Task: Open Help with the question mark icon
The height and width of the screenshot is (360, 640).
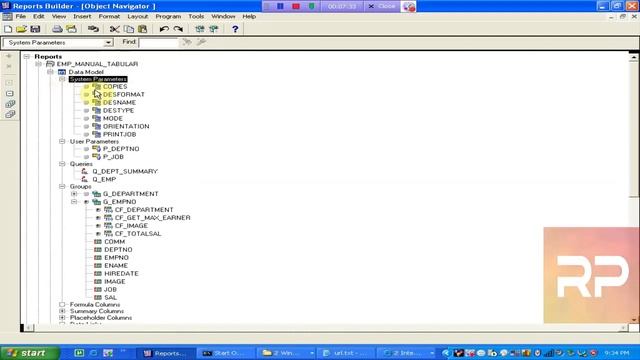Action: pyautogui.click(x=235, y=29)
